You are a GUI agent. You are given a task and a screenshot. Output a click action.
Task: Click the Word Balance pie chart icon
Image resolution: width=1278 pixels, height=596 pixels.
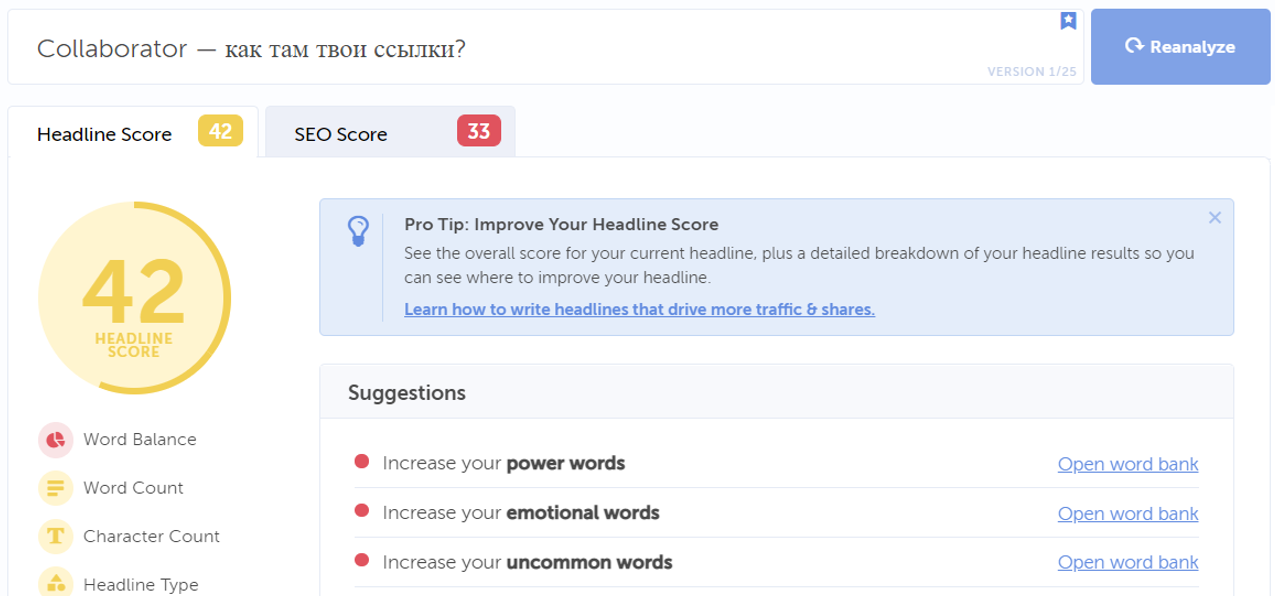tap(55, 439)
